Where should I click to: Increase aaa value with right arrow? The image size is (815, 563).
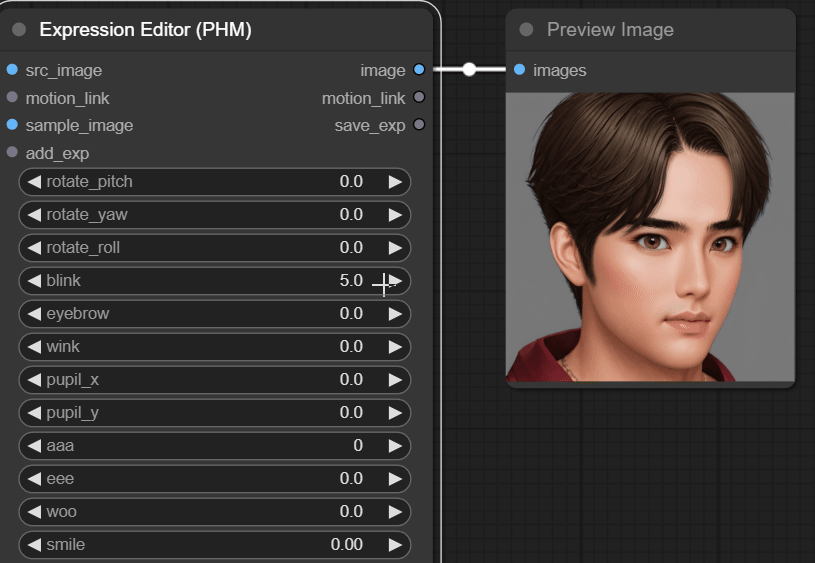click(395, 446)
